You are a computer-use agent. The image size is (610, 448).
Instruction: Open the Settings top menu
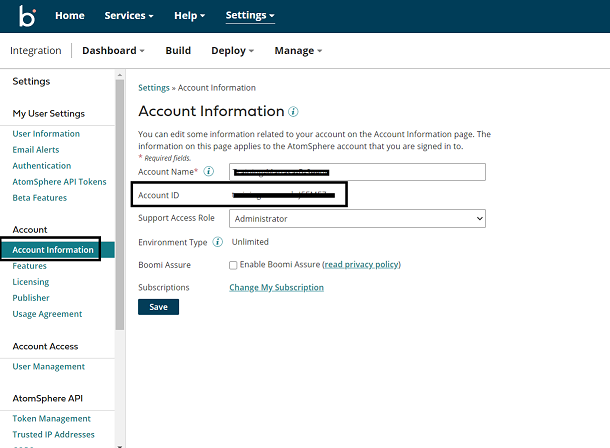pyautogui.click(x=250, y=16)
